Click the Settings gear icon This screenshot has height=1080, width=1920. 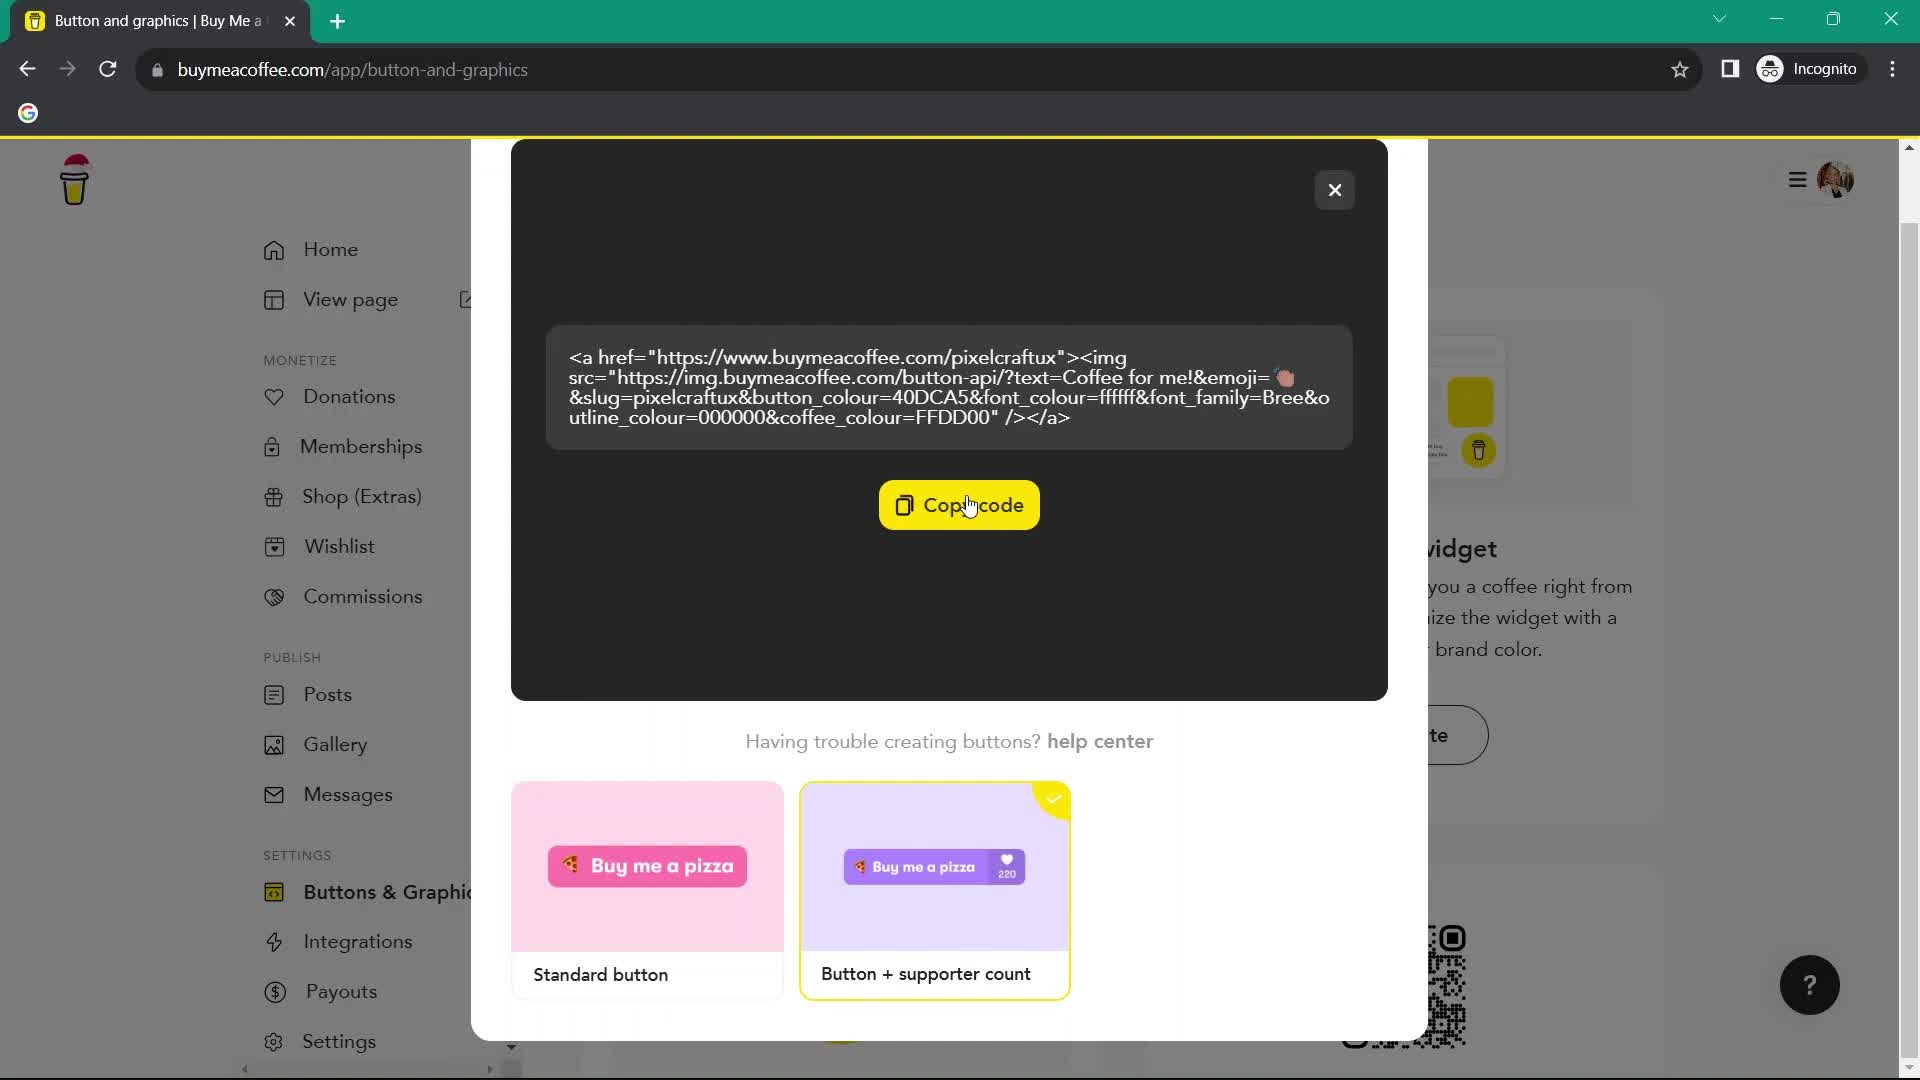(274, 1042)
